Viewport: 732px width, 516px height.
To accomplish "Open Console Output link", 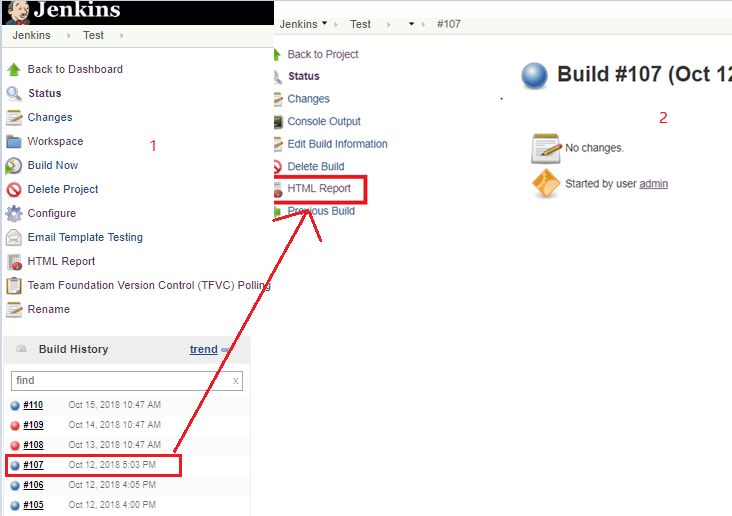I will point(324,121).
